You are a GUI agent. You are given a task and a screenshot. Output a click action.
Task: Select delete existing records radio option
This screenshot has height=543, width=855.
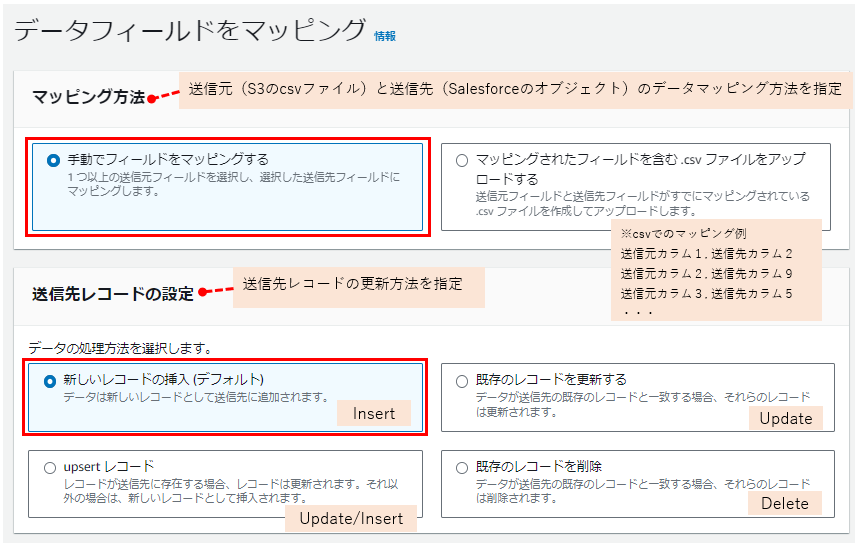pos(462,468)
